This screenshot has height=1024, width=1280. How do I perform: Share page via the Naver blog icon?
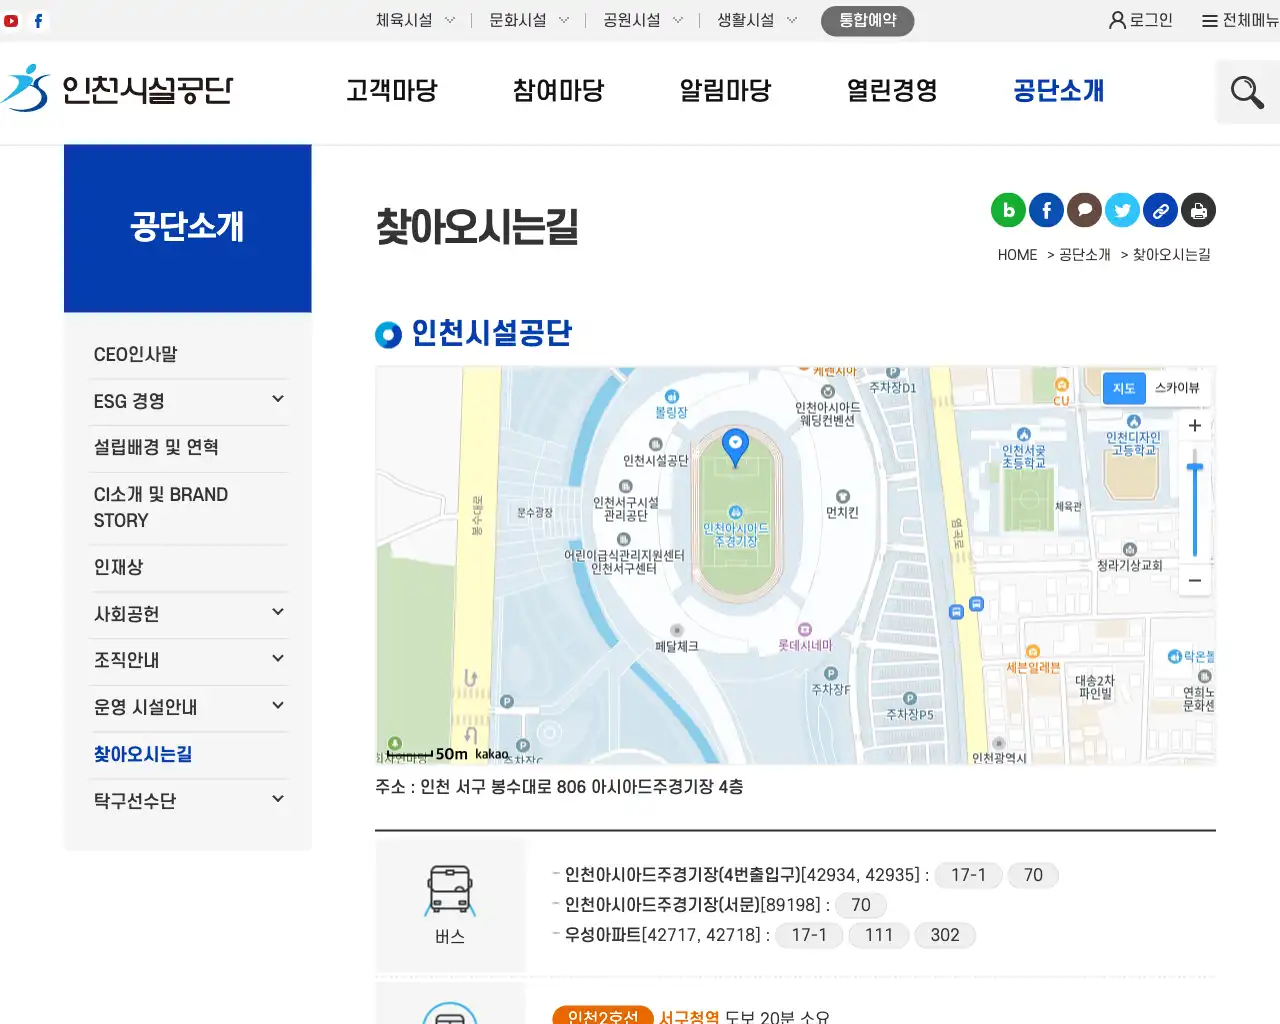(1008, 210)
